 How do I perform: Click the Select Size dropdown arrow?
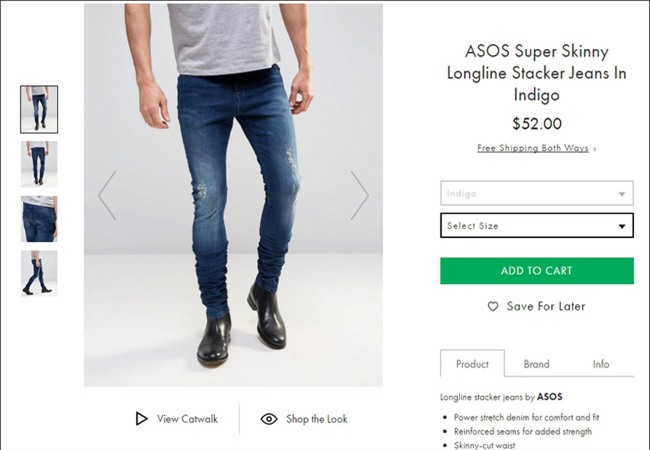click(x=623, y=227)
